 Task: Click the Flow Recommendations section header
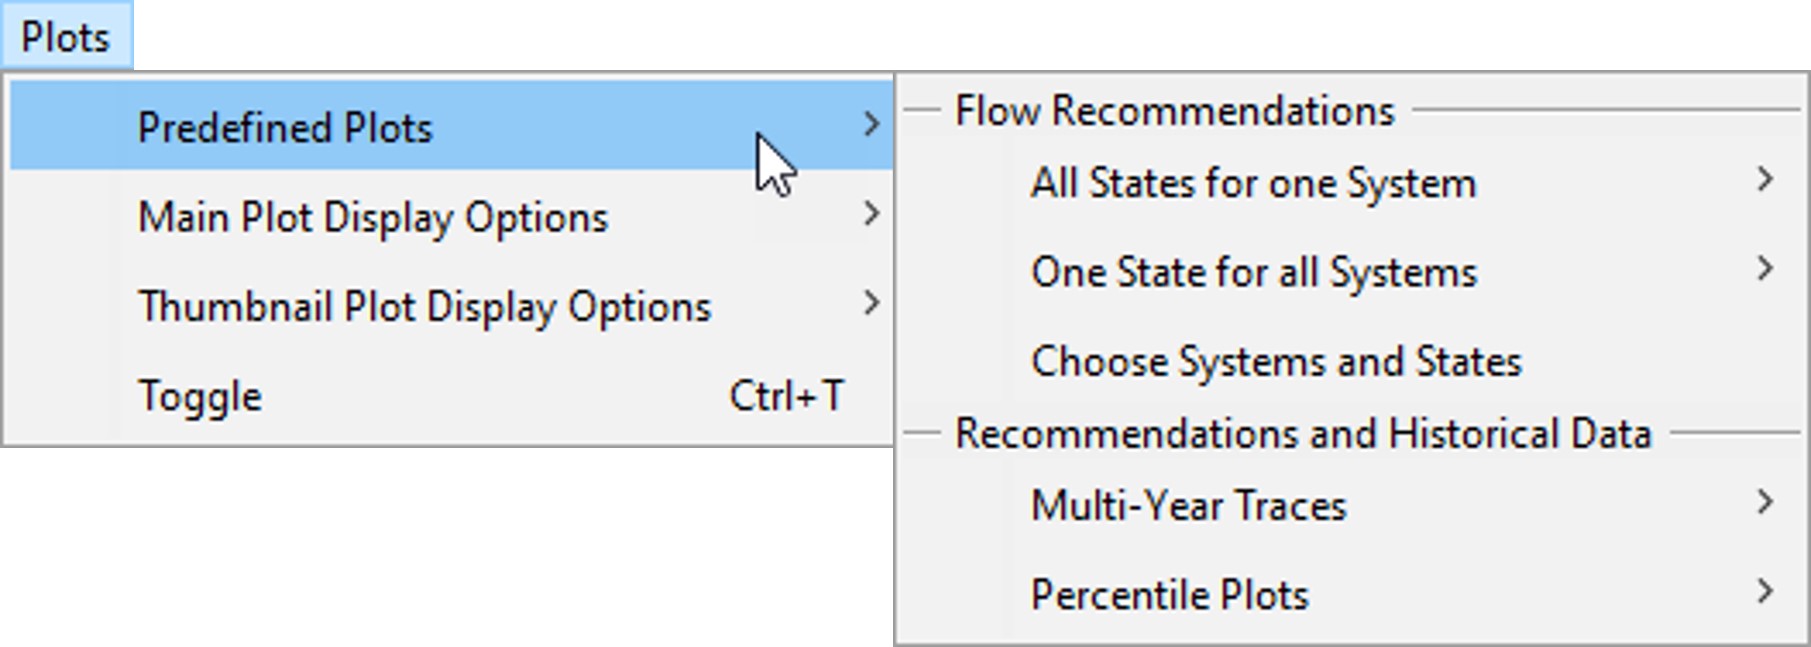1174,110
